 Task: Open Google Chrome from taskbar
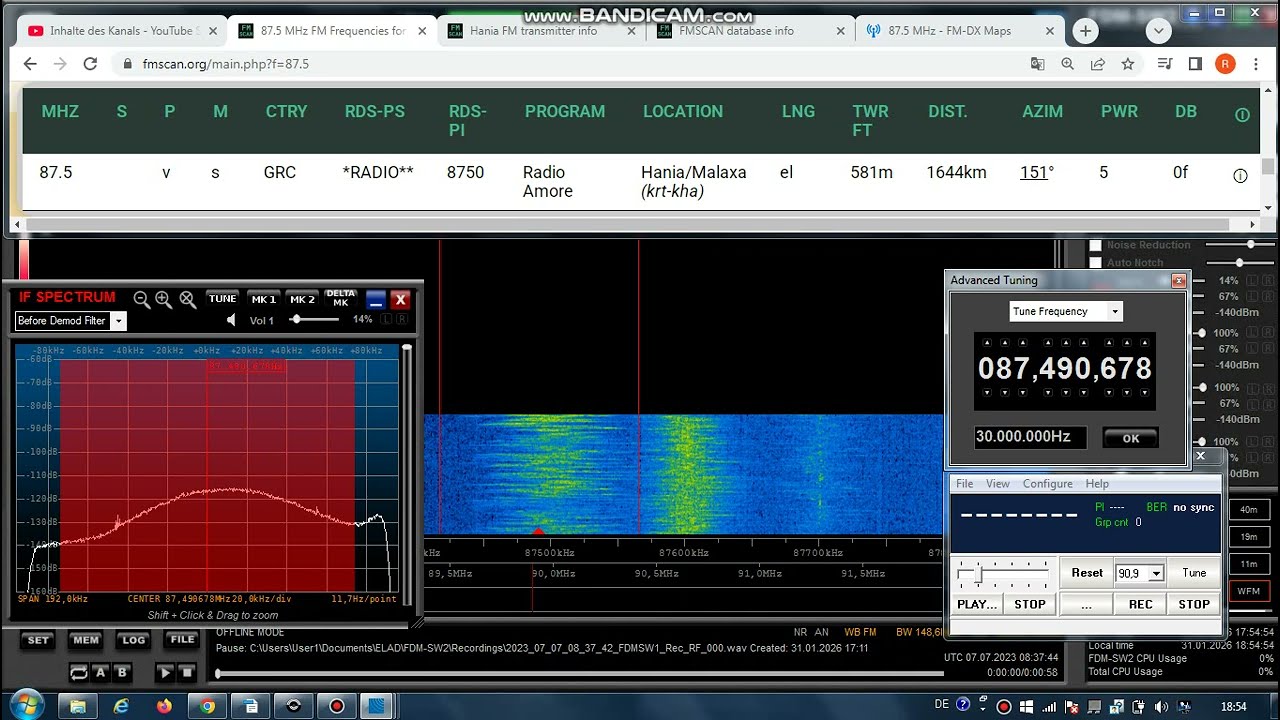pos(207,706)
